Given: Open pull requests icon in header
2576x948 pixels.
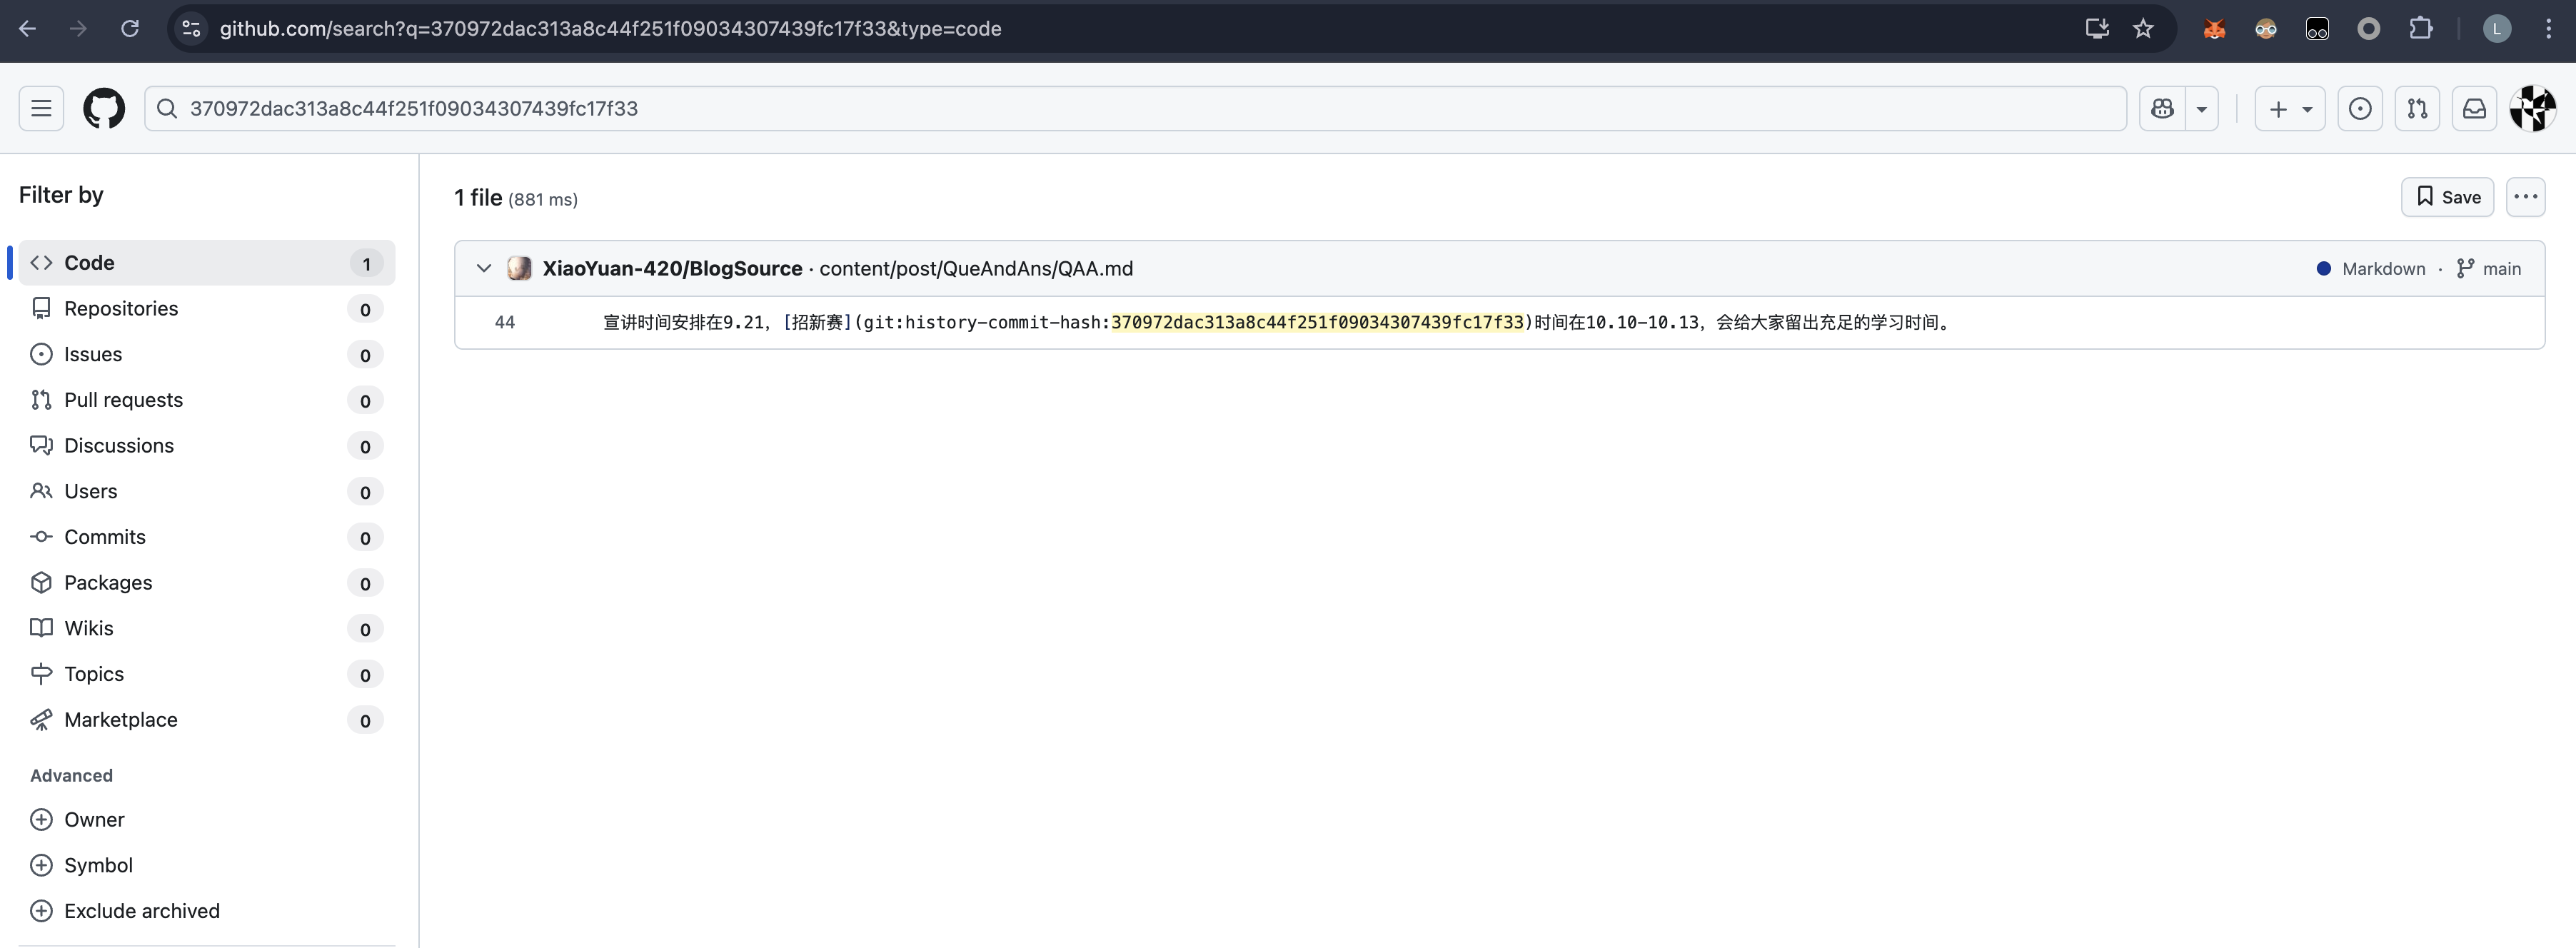Looking at the screenshot, I should (2417, 108).
